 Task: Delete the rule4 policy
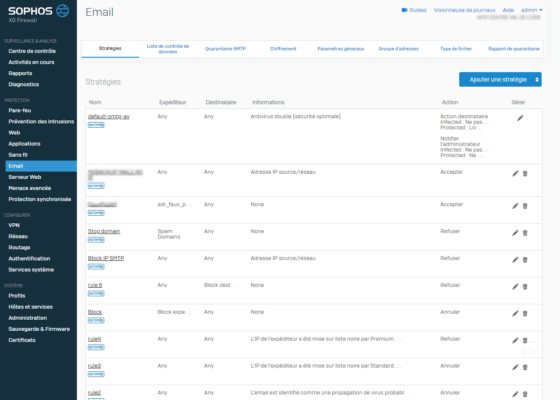(x=525, y=340)
